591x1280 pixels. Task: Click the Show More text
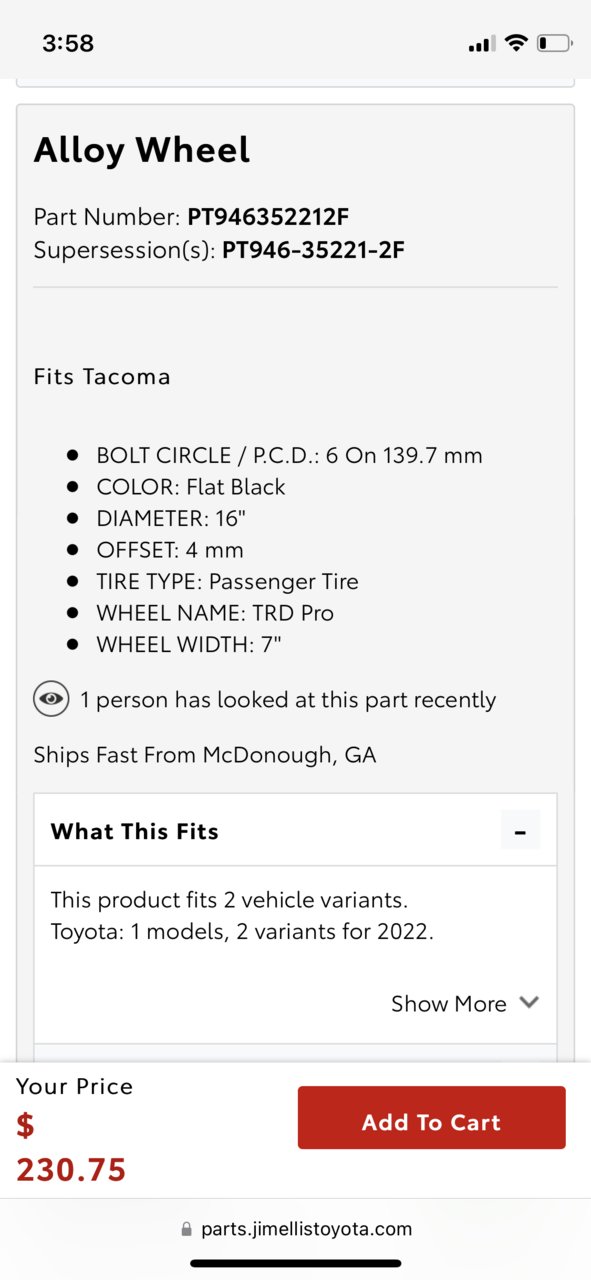(x=448, y=1004)
